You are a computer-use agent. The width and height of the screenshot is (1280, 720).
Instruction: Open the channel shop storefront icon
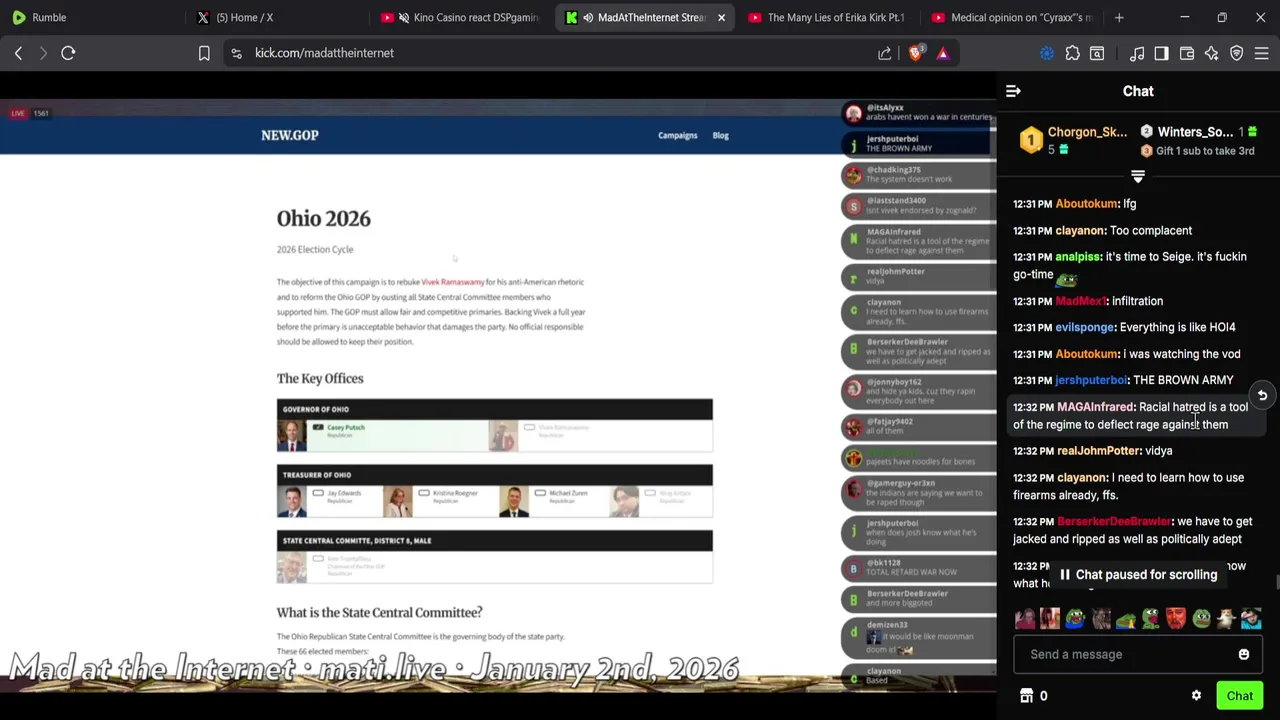coord(1026,696)
